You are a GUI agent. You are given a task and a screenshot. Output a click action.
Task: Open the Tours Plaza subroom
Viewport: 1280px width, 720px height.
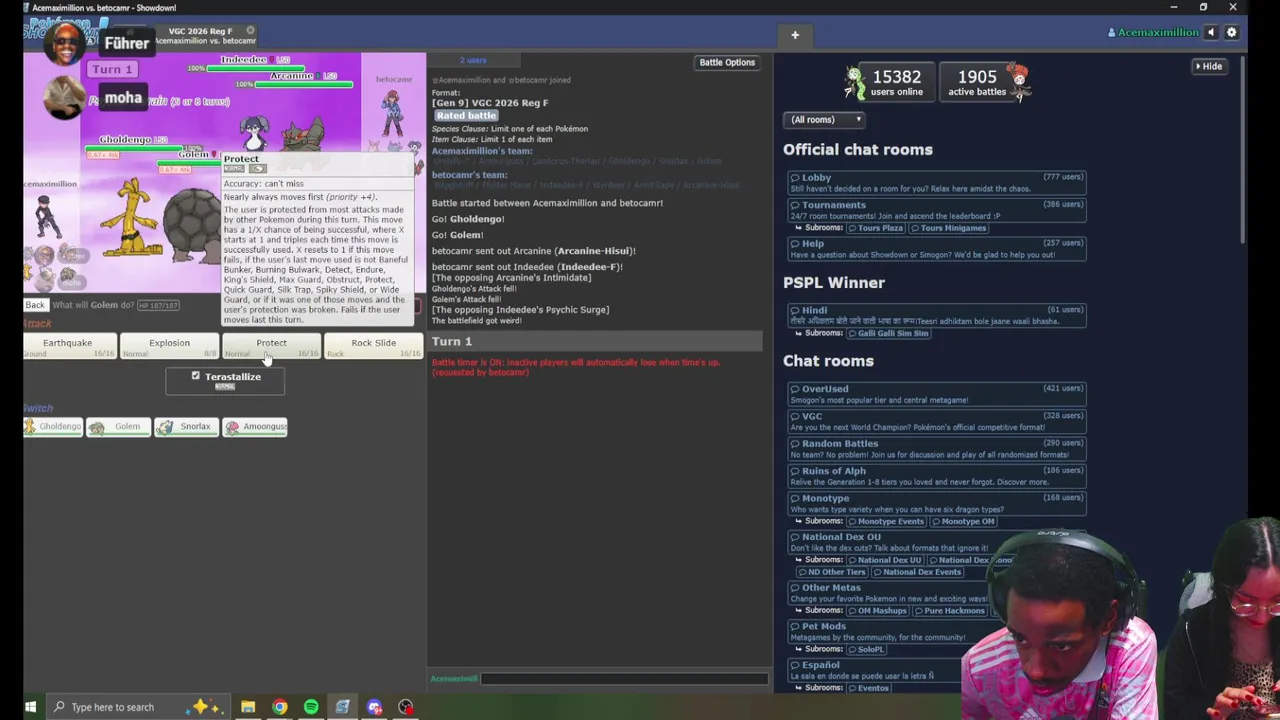coord(877,228)
